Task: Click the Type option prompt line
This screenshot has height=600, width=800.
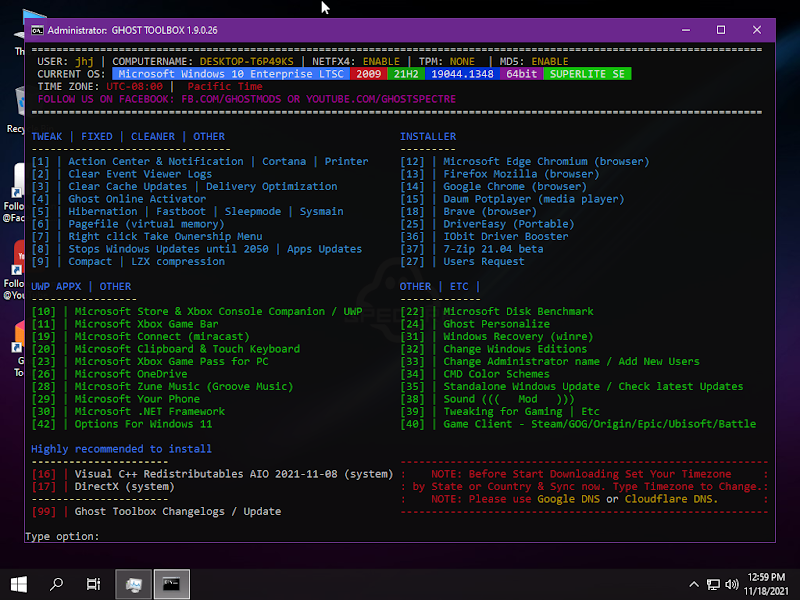Action: coord(62,536)
